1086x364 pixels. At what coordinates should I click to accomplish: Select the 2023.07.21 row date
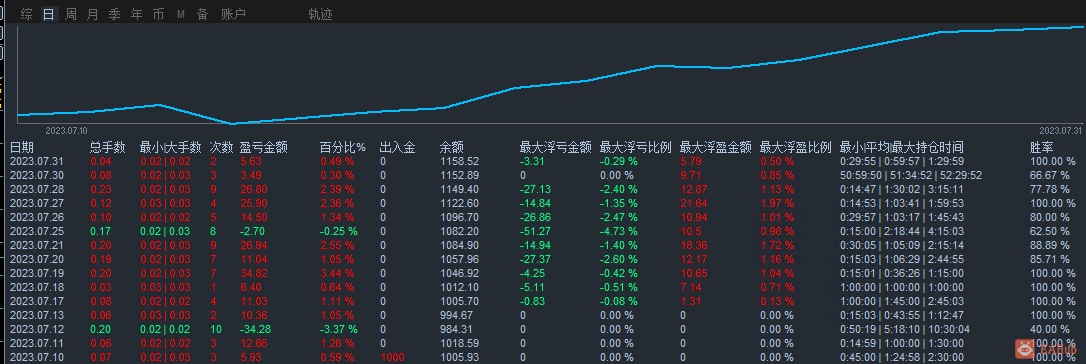(x=37, y=245)
